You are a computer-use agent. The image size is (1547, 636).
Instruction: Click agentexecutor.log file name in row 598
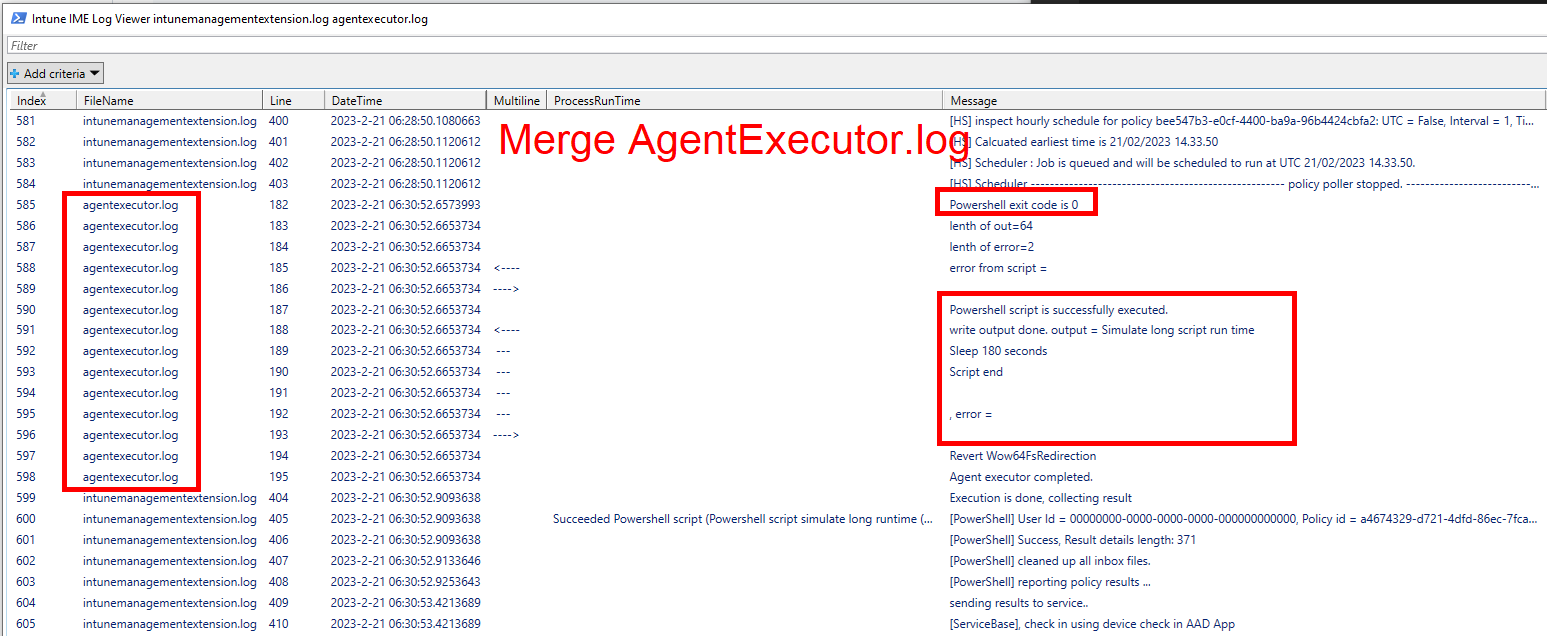click(130, 477)
